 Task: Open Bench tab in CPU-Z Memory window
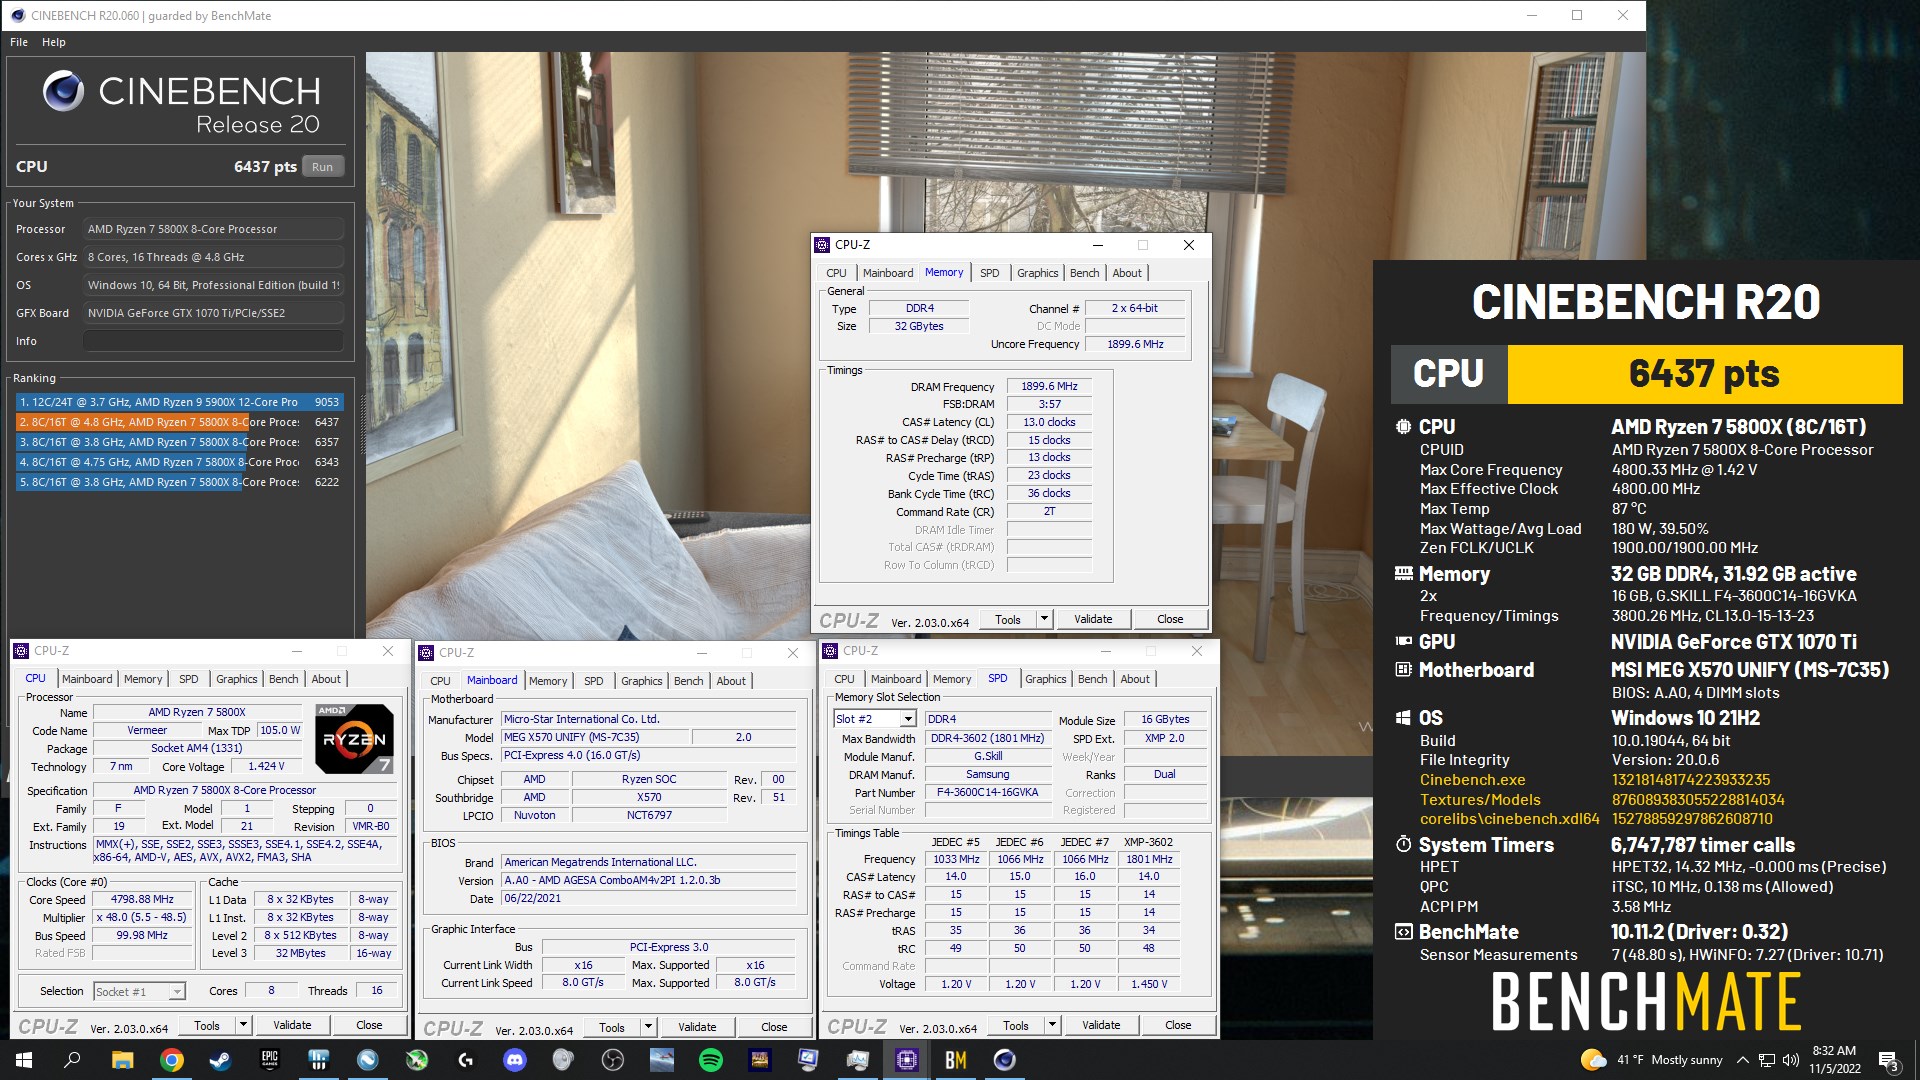1084,273
